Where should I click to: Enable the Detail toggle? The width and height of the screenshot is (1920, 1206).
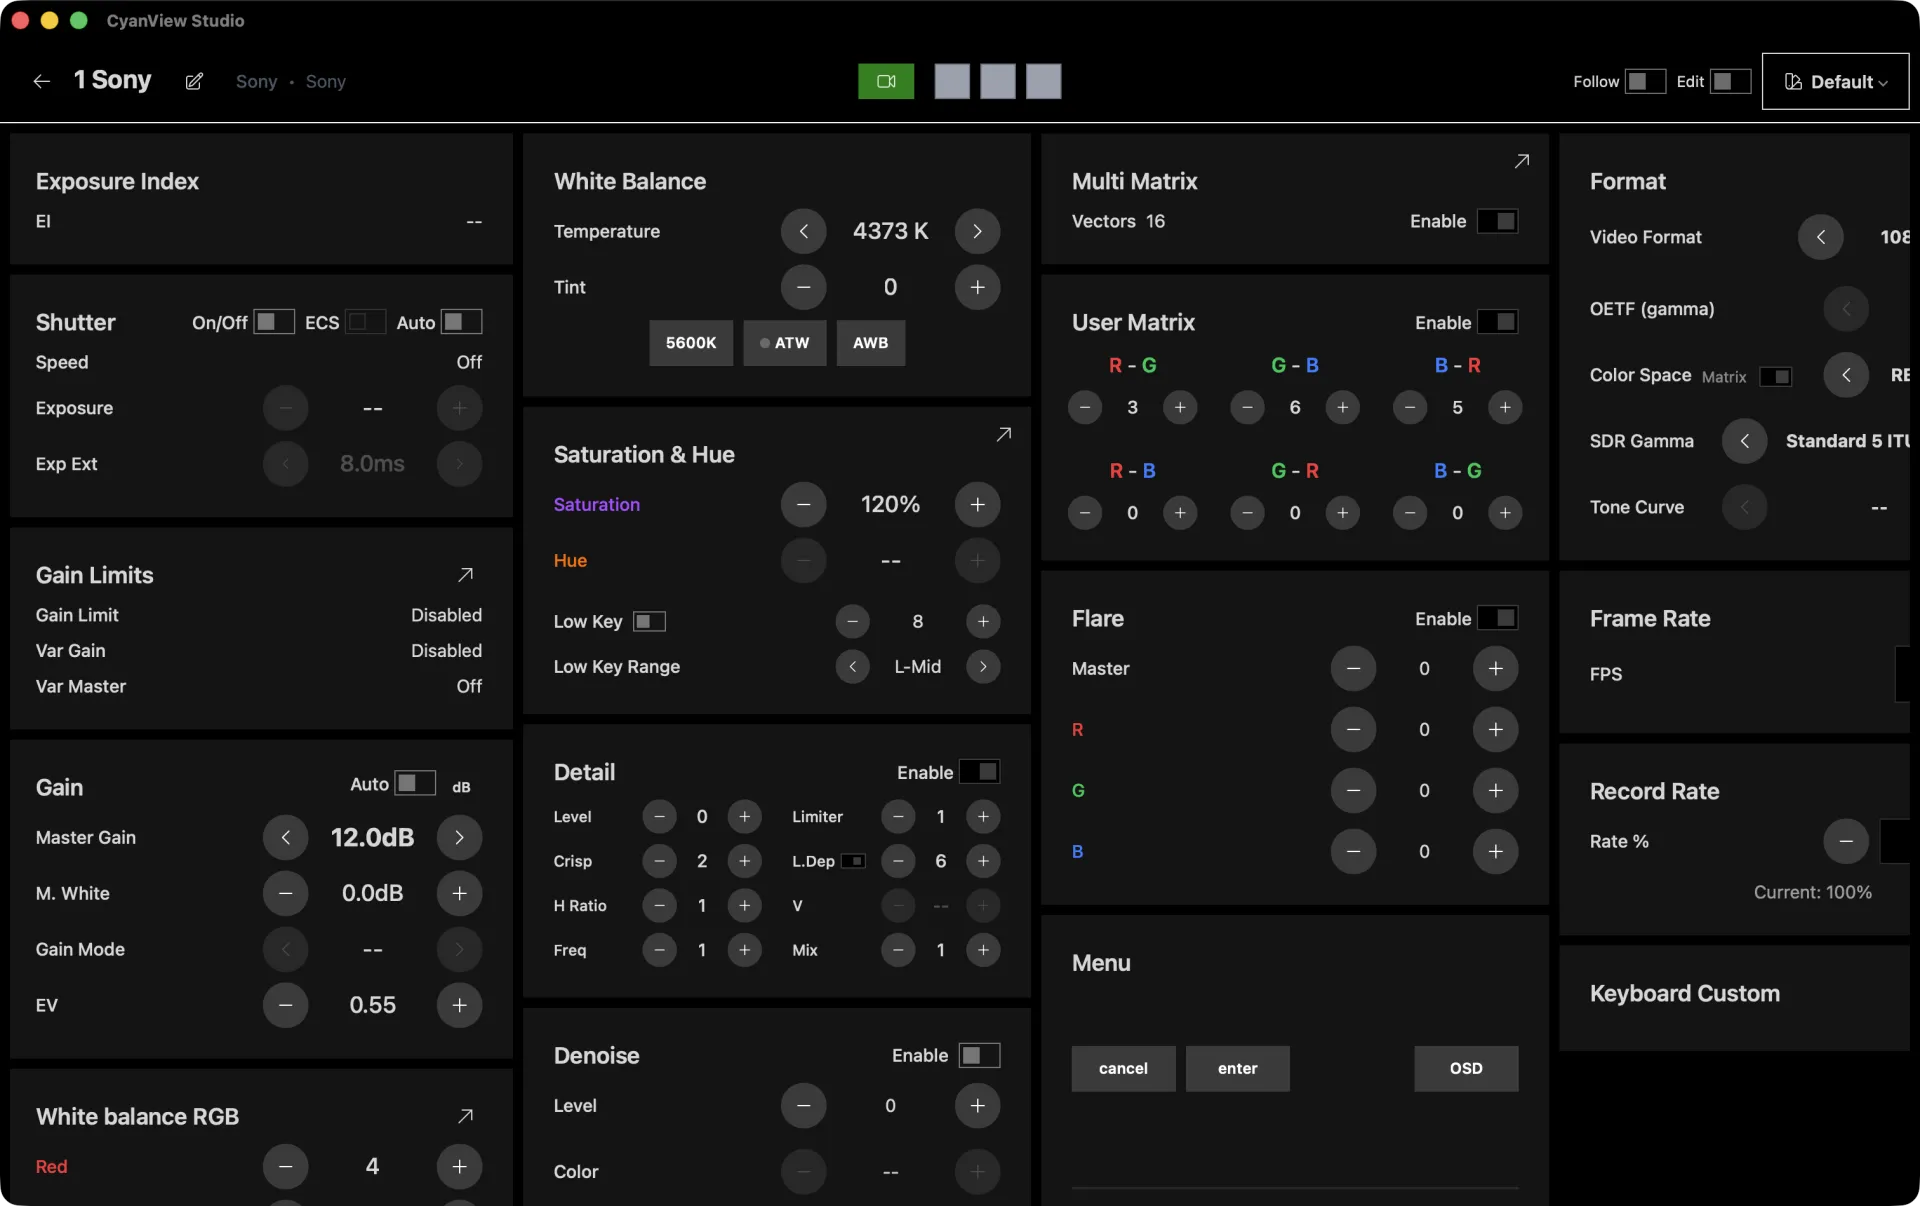[979, 772]
